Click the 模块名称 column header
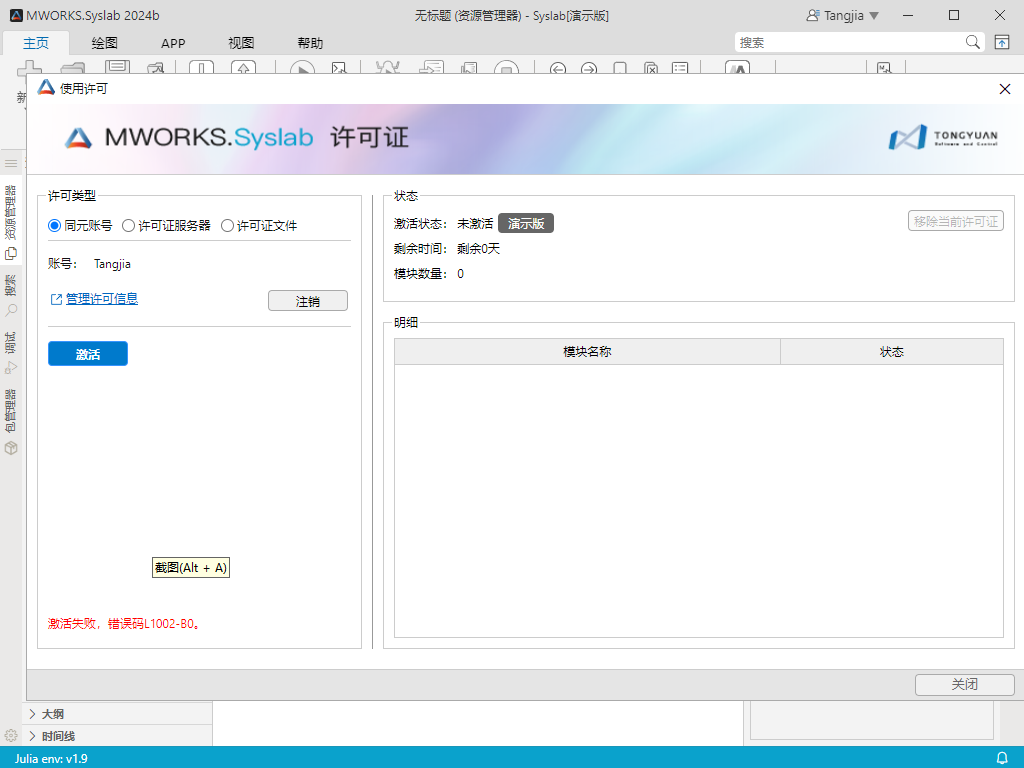The image size is (1024, 768). coord(587,351)
